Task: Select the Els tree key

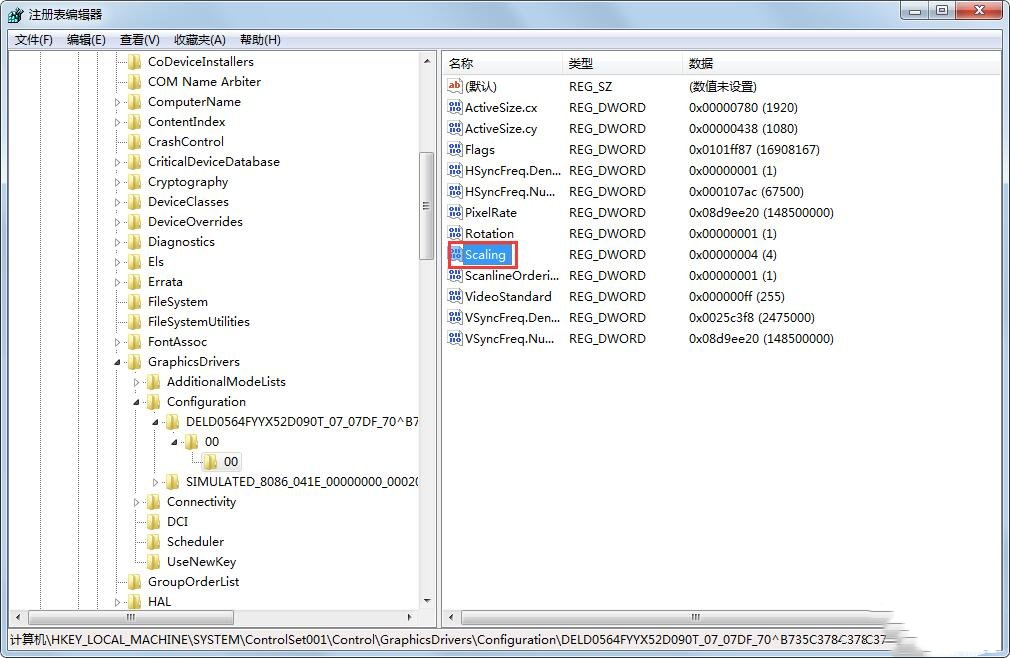Action: tap(156, 262)
